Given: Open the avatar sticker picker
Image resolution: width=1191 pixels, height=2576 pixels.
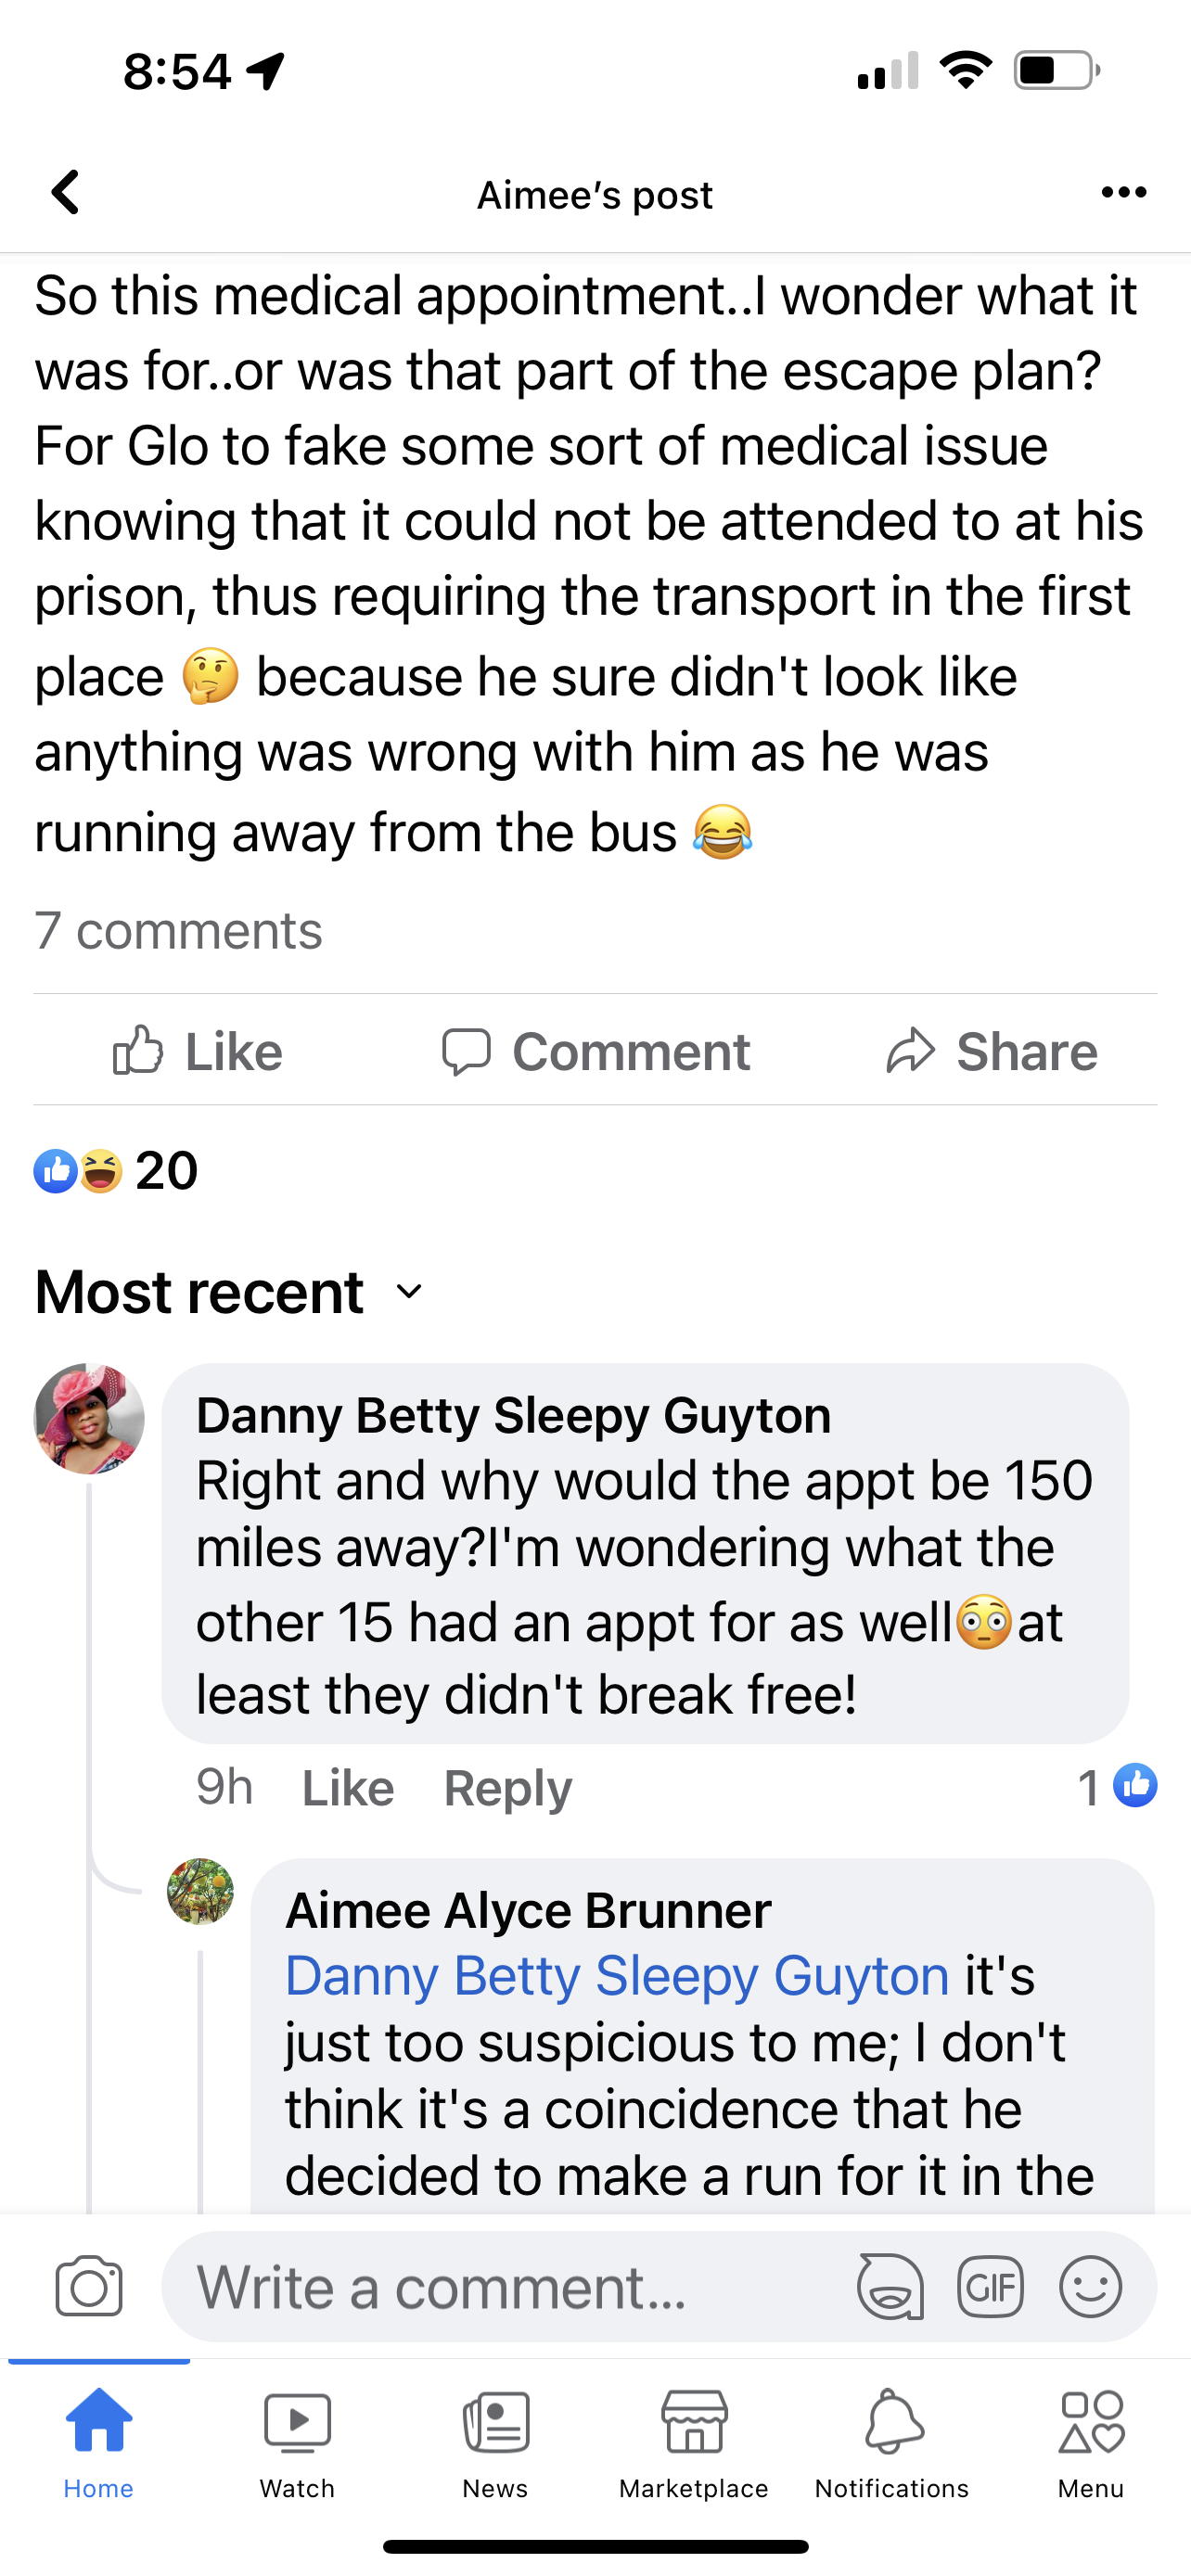Looking at the screenshot, I should [890, 2286].
